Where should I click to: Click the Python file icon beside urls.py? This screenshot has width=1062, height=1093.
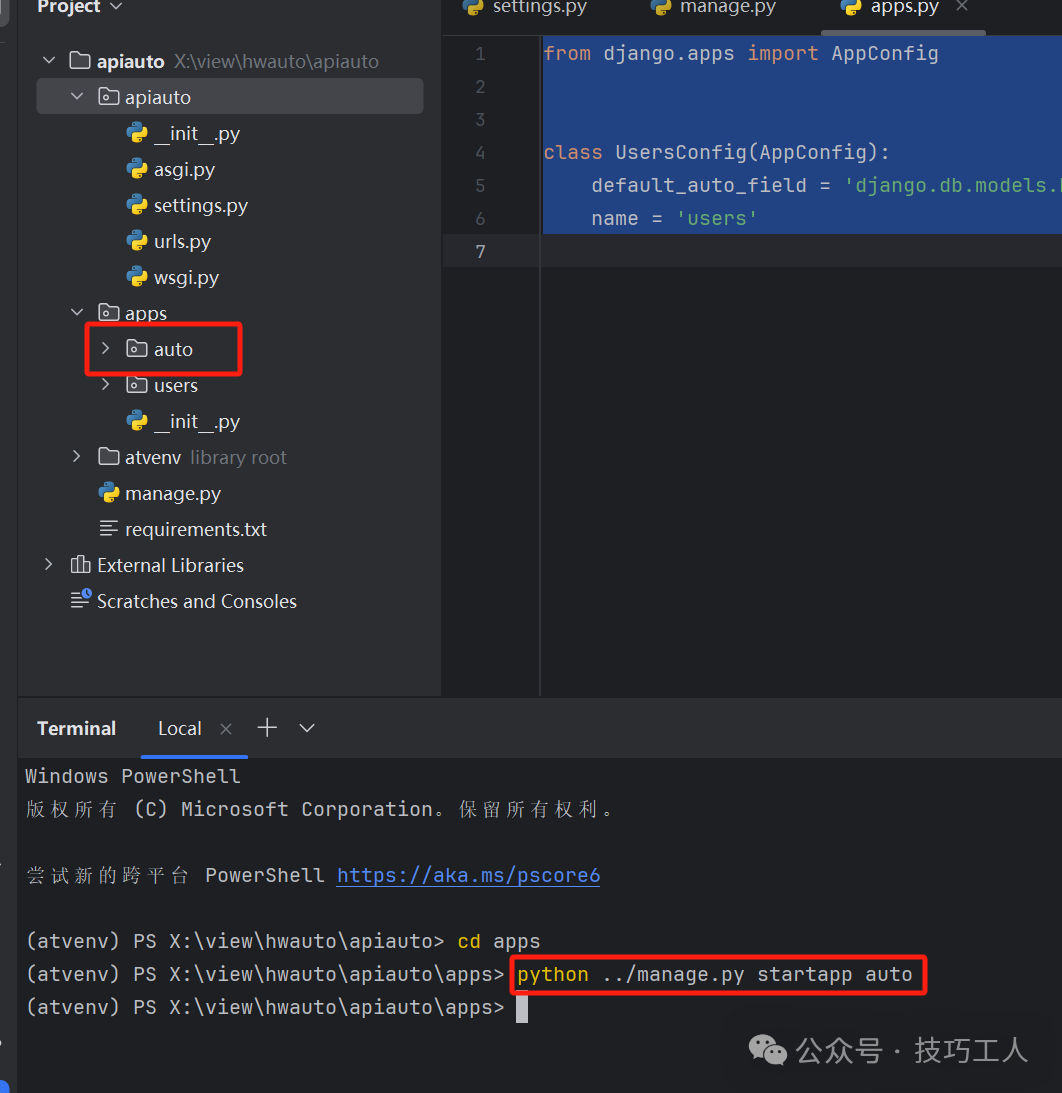tap(137, 241)
